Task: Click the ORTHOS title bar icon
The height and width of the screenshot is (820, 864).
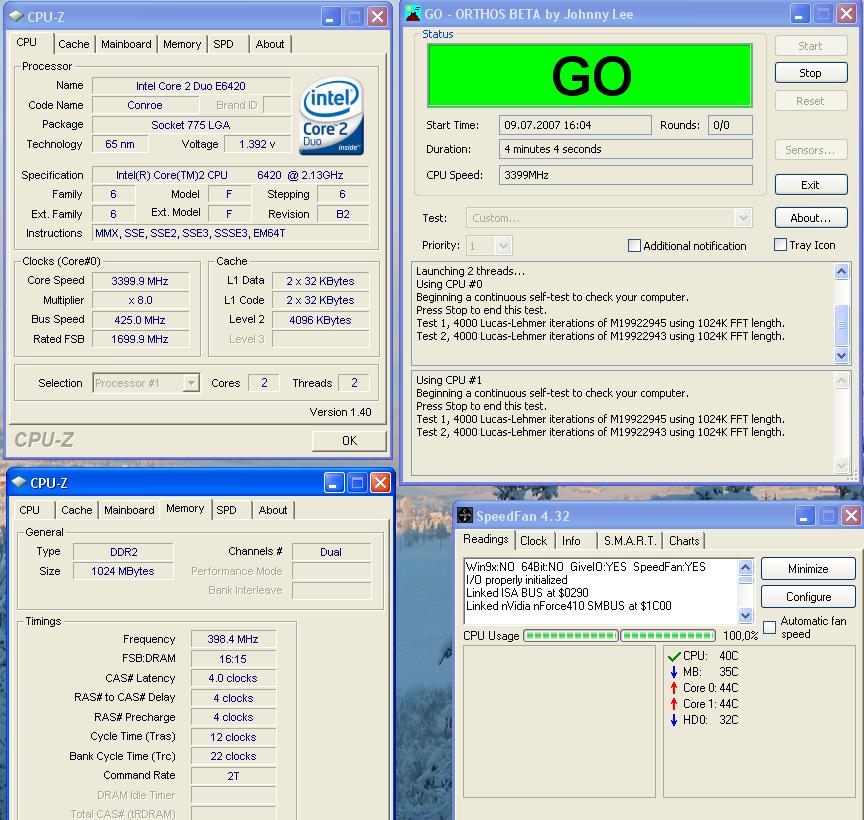Action: tap(413, 13)
